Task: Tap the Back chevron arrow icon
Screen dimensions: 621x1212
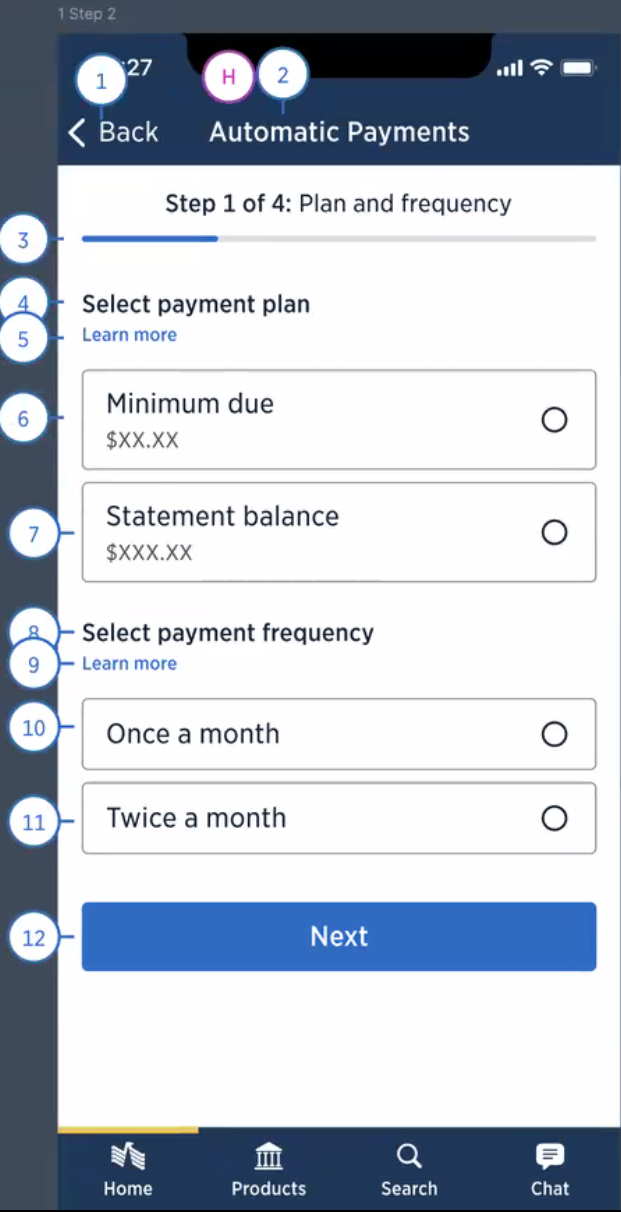Action: click(x=77, y=133)
